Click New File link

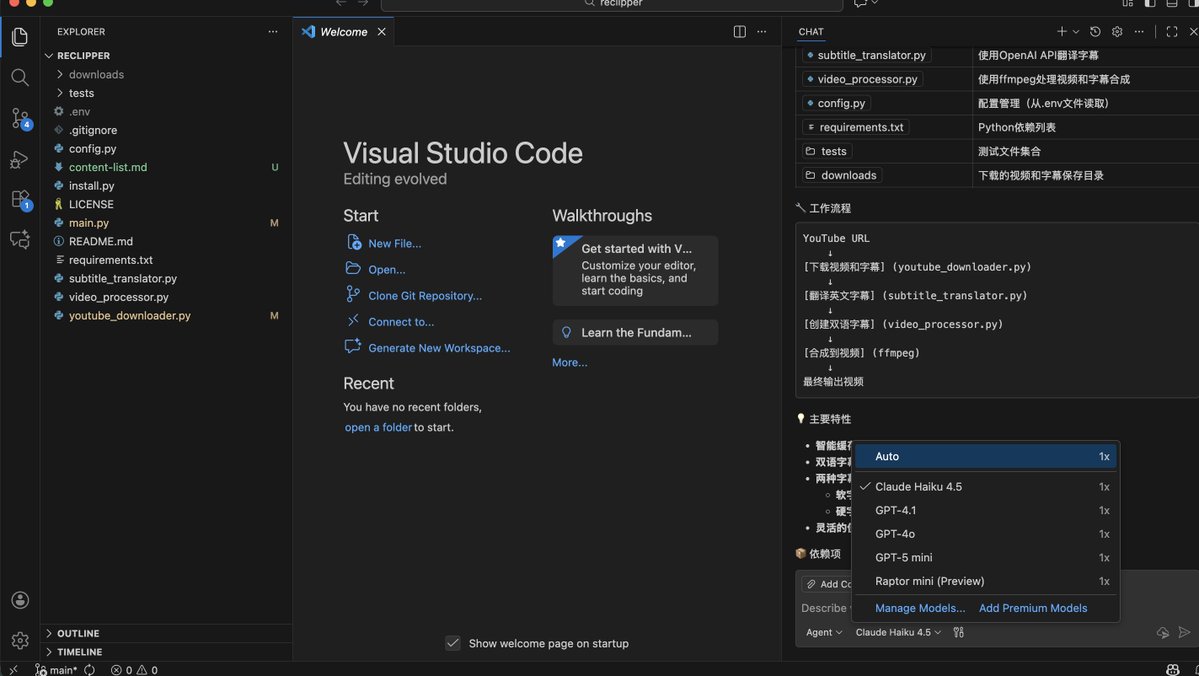tap(395, 243)
